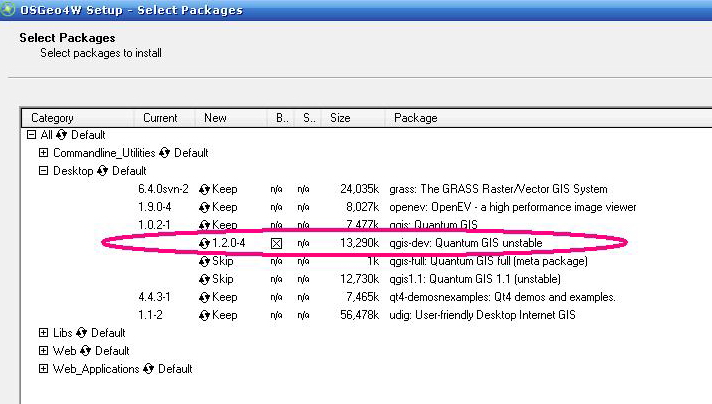Expand the Libs category
This screenshot has height=404, width=712.
pyautogui.click(x=44, y=333)
